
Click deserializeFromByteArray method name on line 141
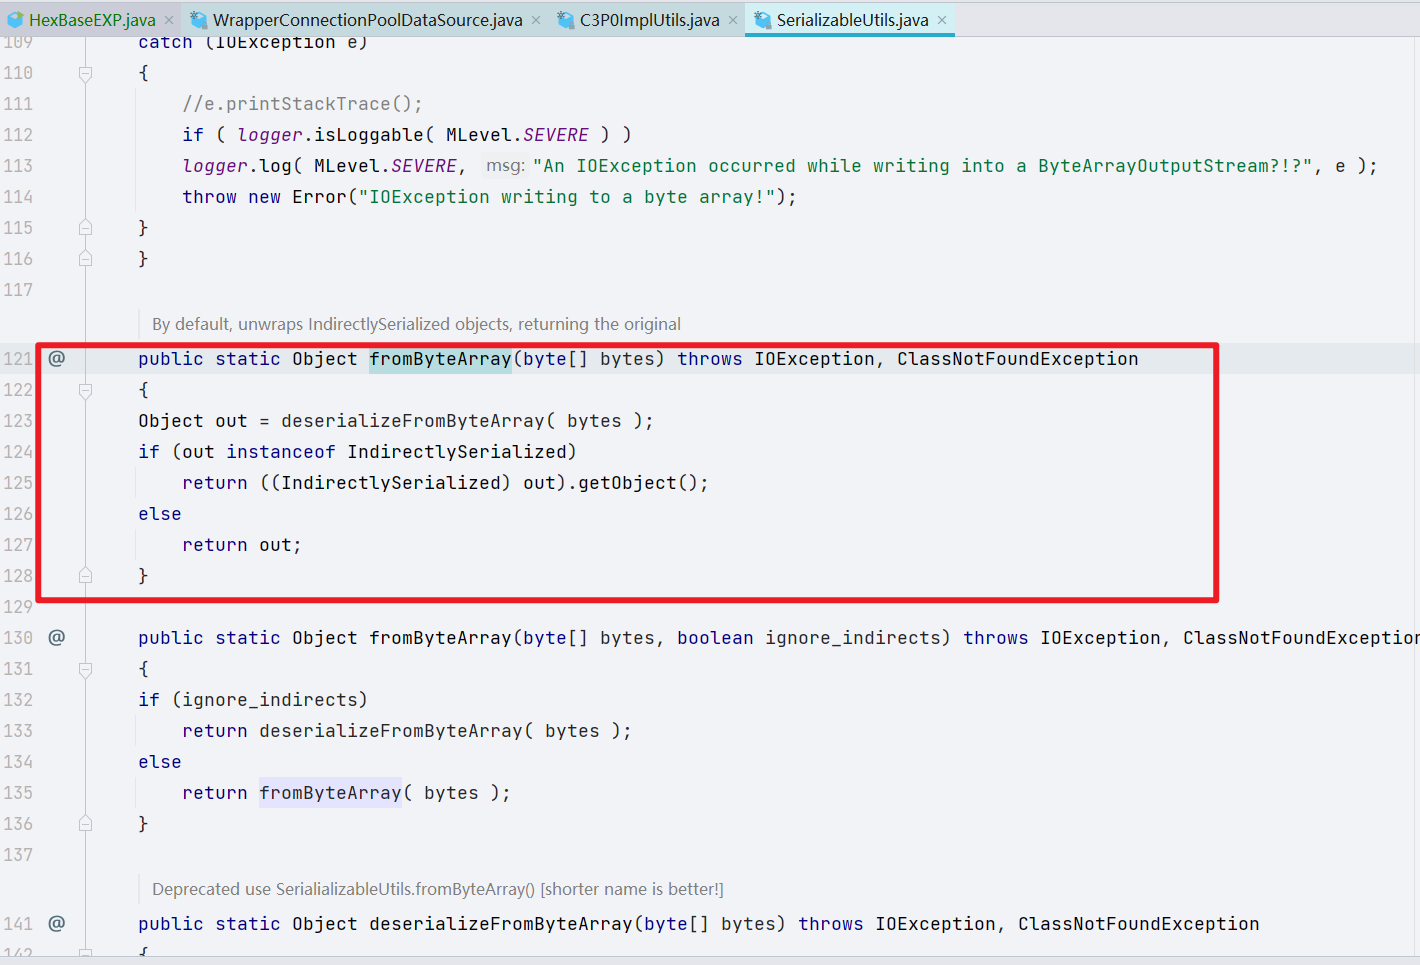point(501,924)
